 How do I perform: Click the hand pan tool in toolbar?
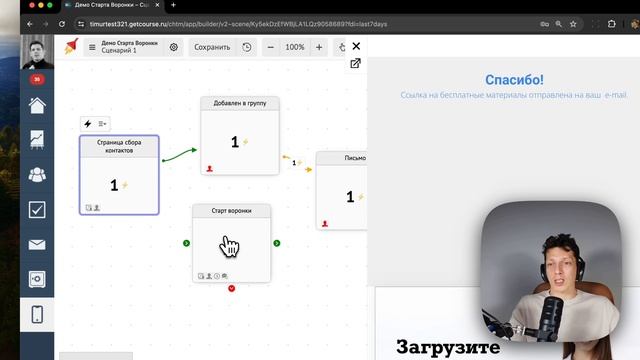coord(342,47)
